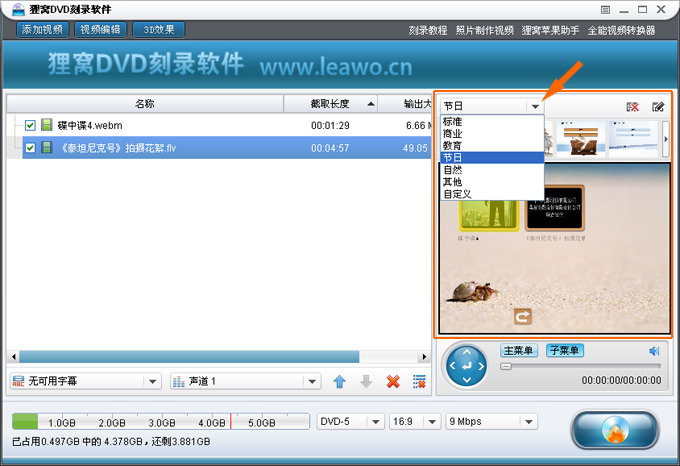Image resolution: width=680 pixels, height=466 pixels.
Task: Choose 自定义 in template category list
Action: point(492,194)
